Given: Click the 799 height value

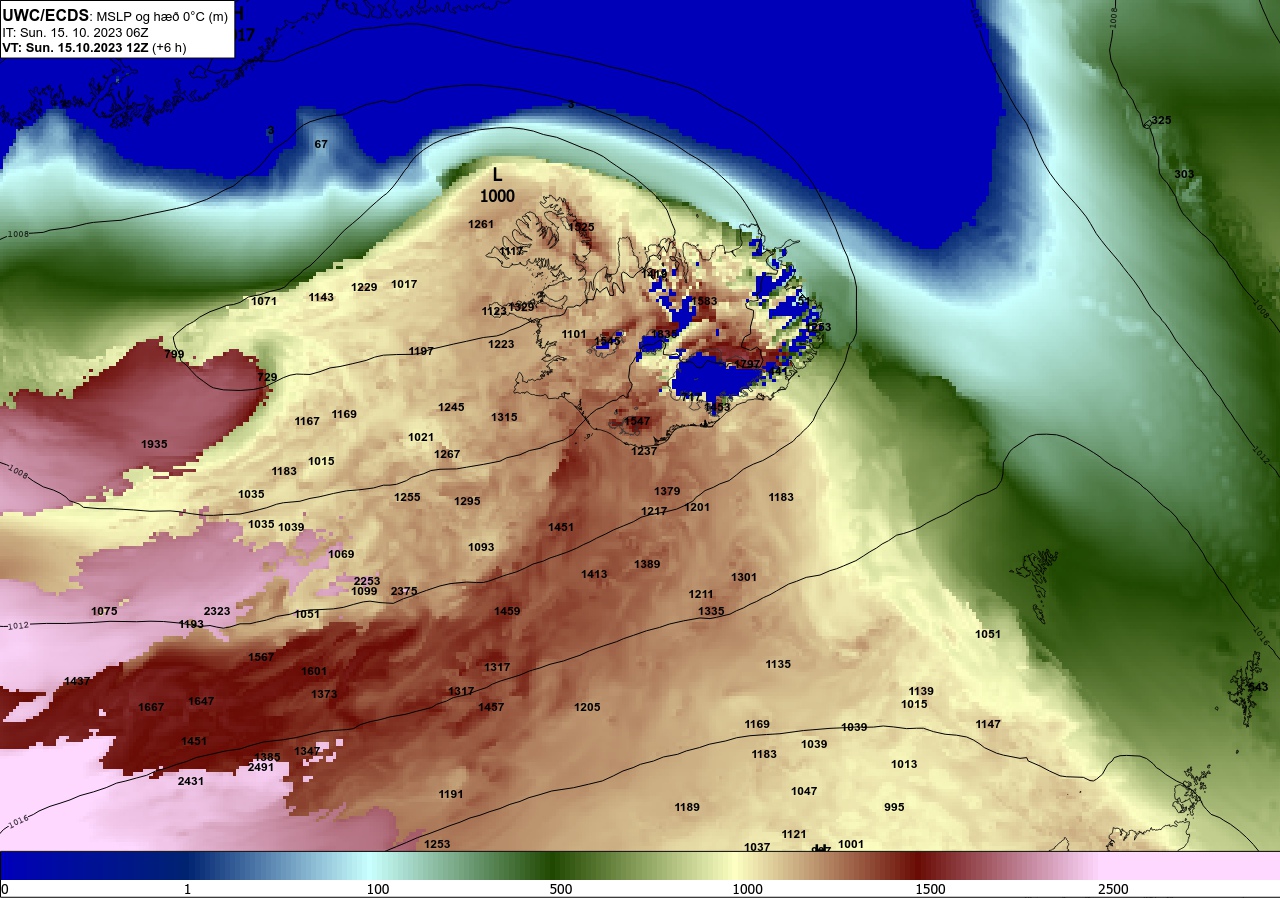Looking at the screenshot, I should [174, 354].
